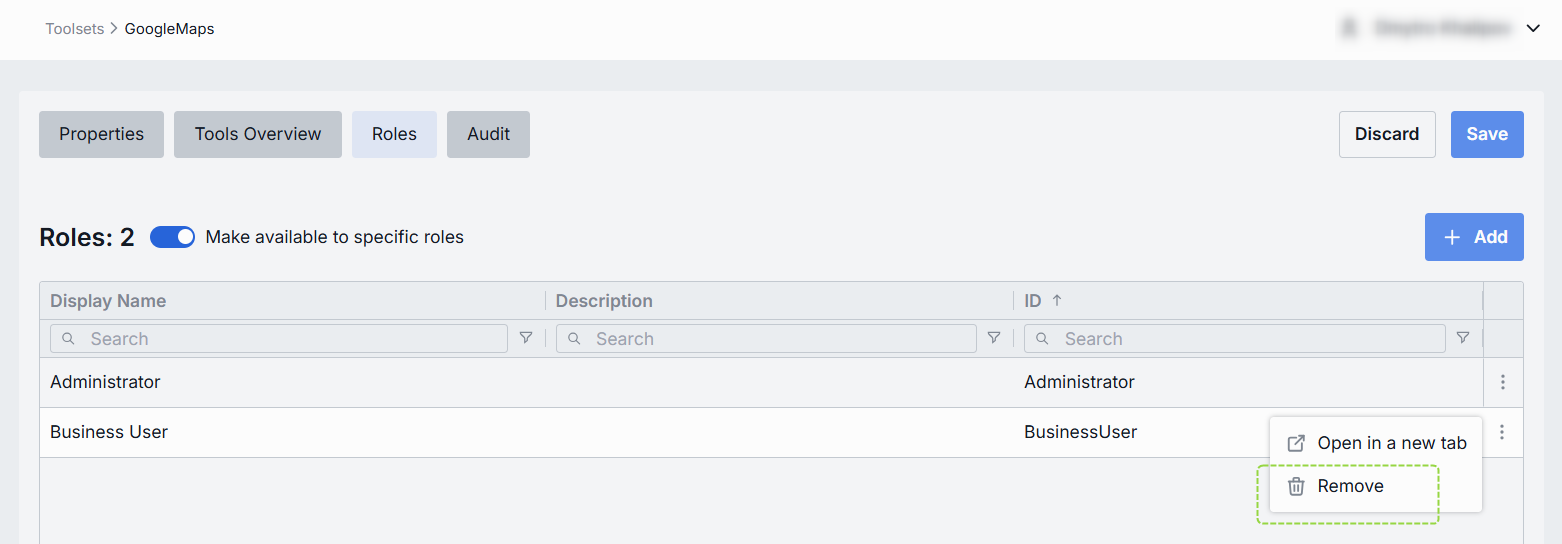Toggle Make available to specific roles
The image size is (1562, 544).
172,237
